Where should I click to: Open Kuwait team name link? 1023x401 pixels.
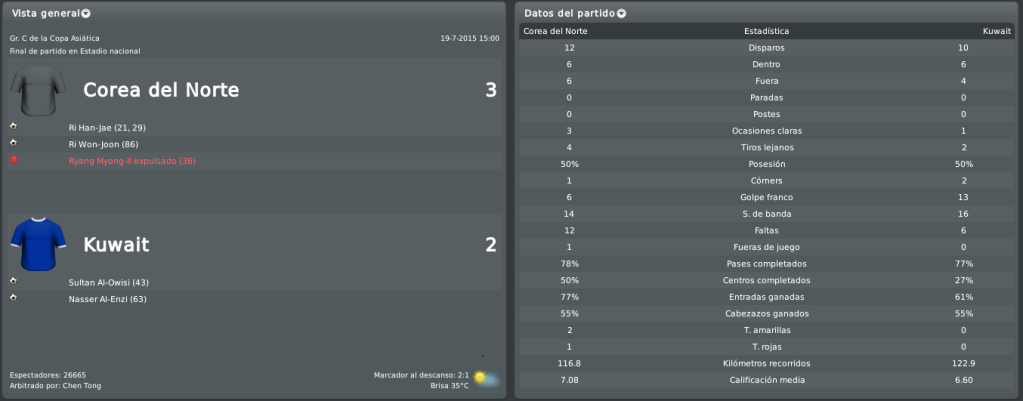point(116,245)
